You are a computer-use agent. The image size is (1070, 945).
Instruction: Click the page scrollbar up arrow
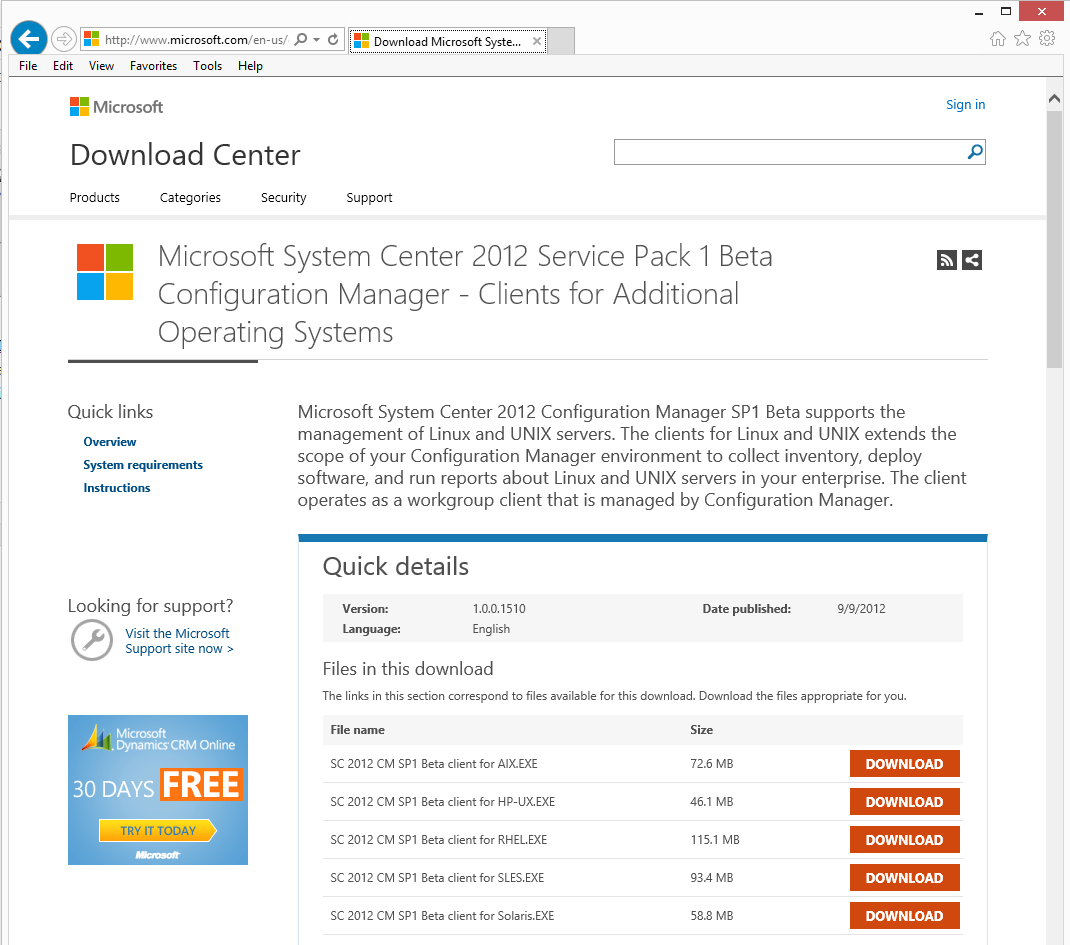pyautogui.click(x=1054, y=99)
